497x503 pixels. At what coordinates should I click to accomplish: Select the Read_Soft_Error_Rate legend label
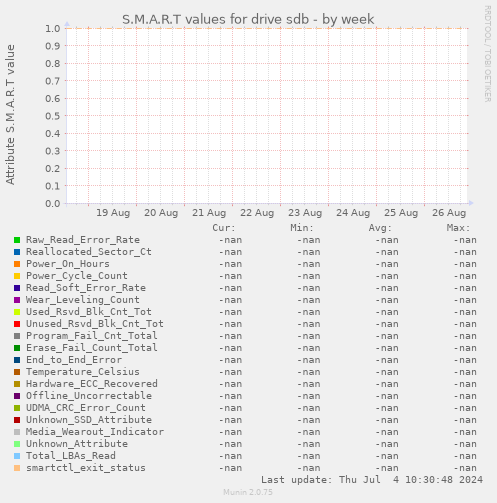coord(86,288)
